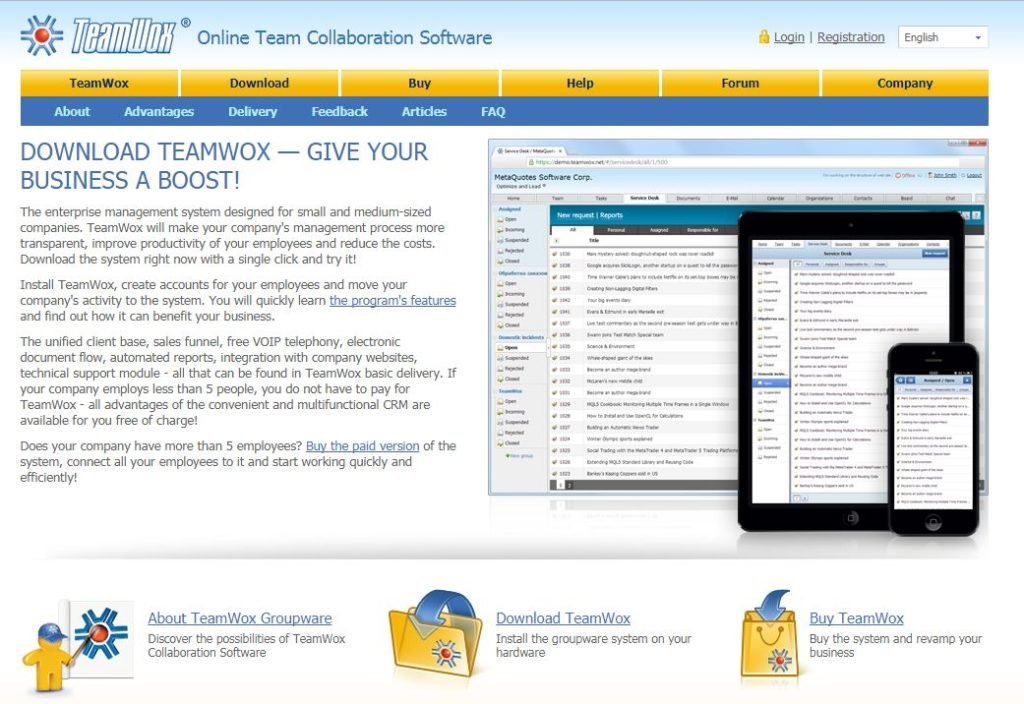This screenshot has width=1024, height=704.
Task: Open the Help main menu tab
Action: point(580,83)
